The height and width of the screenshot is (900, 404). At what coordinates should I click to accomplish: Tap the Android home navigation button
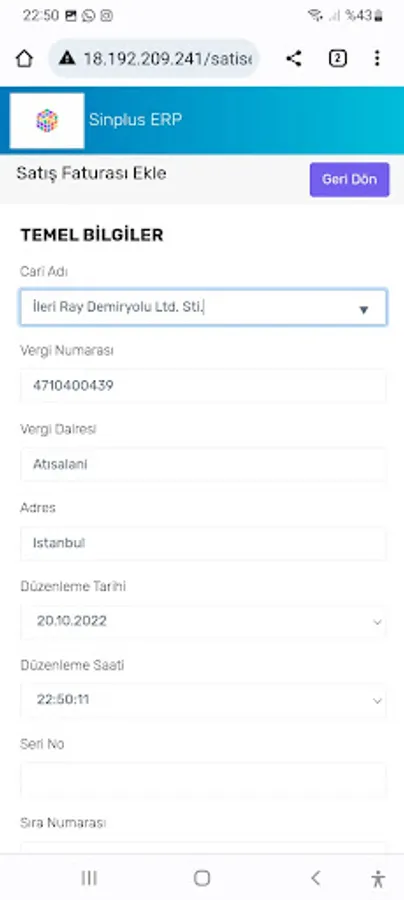pos(202,878)
